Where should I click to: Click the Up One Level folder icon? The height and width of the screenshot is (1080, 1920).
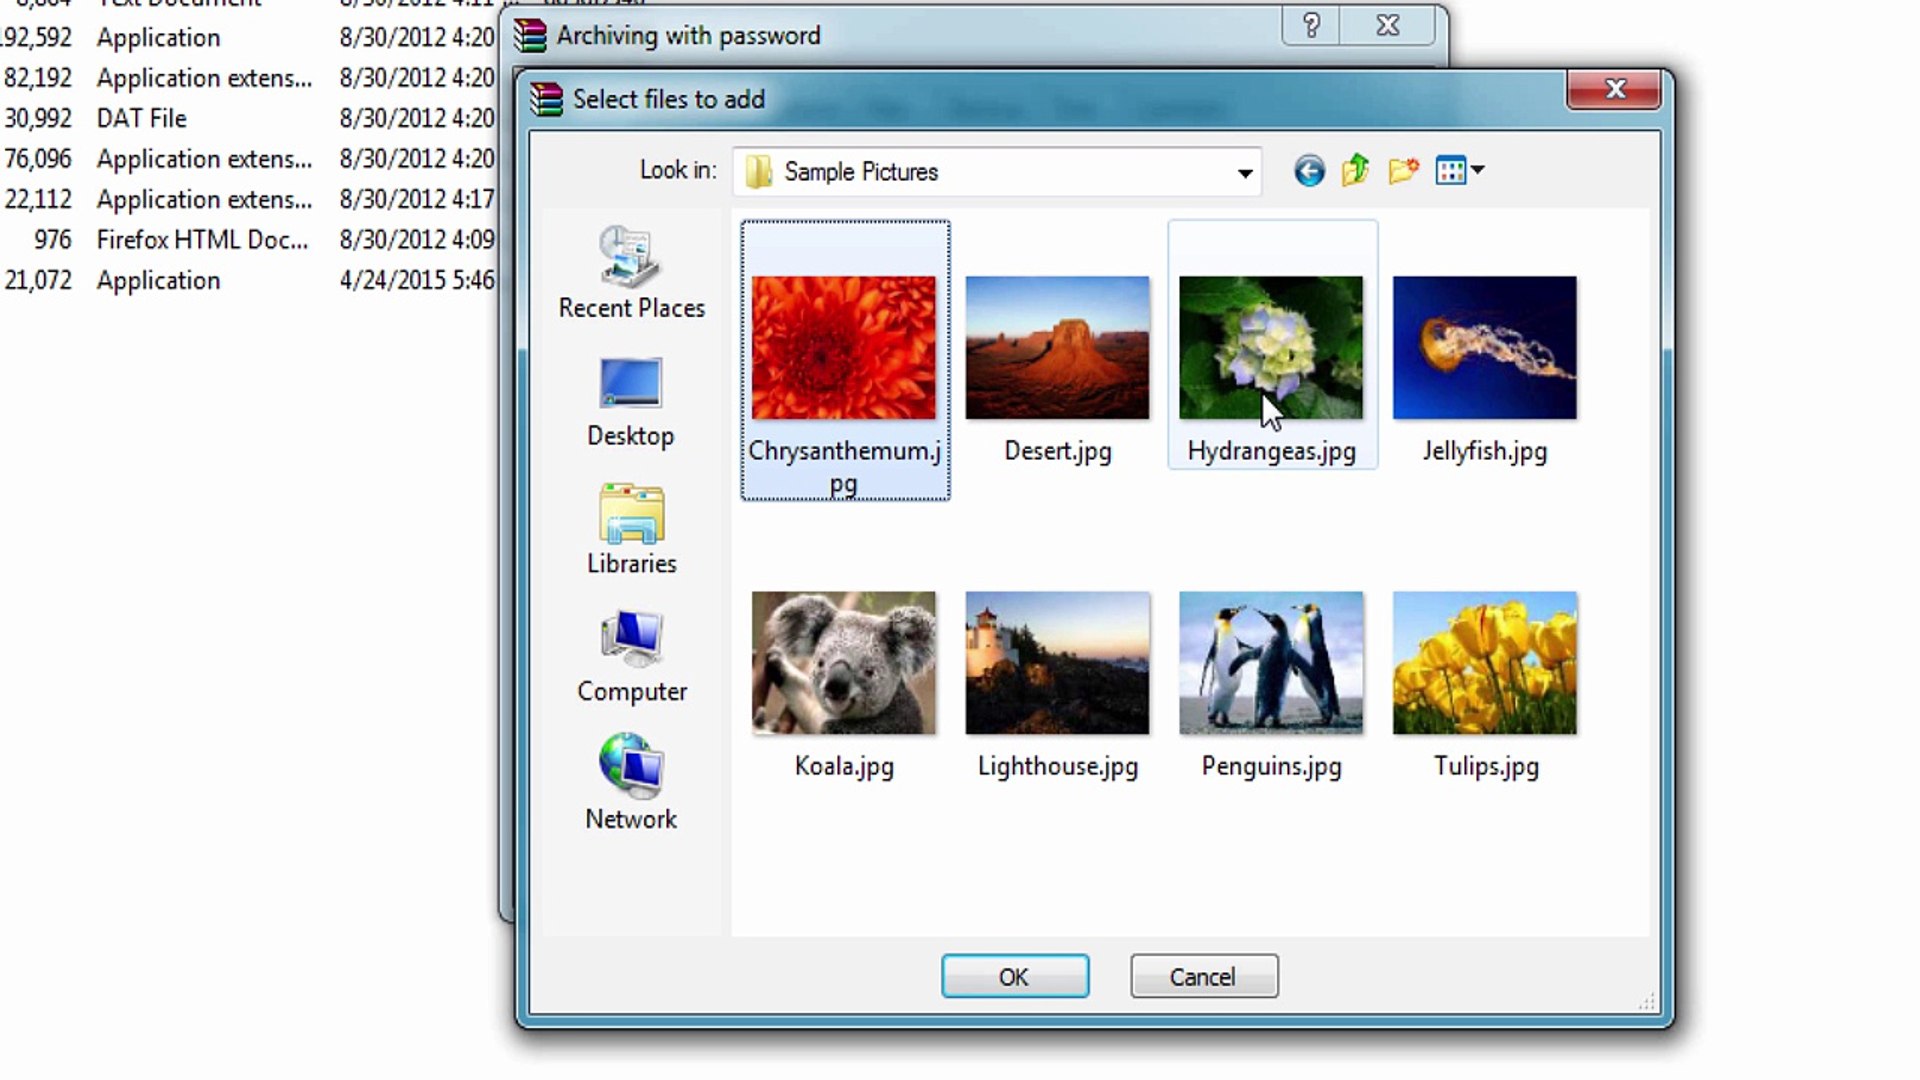click(x=1354, y=170)
